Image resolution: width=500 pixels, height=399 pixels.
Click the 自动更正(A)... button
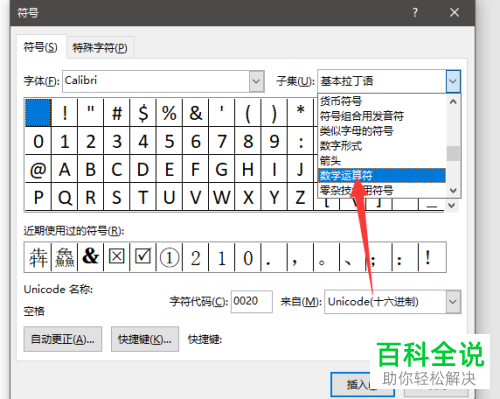coord(63,339)
